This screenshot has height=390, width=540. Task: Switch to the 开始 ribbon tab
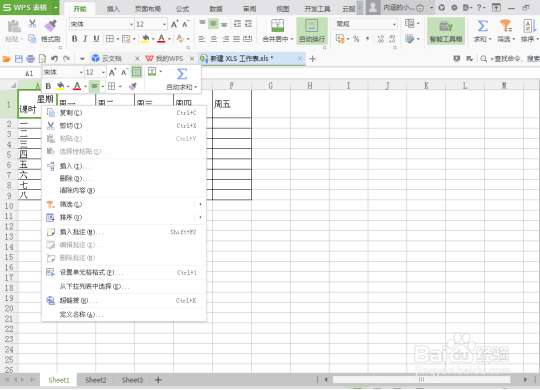pos(80,9)
